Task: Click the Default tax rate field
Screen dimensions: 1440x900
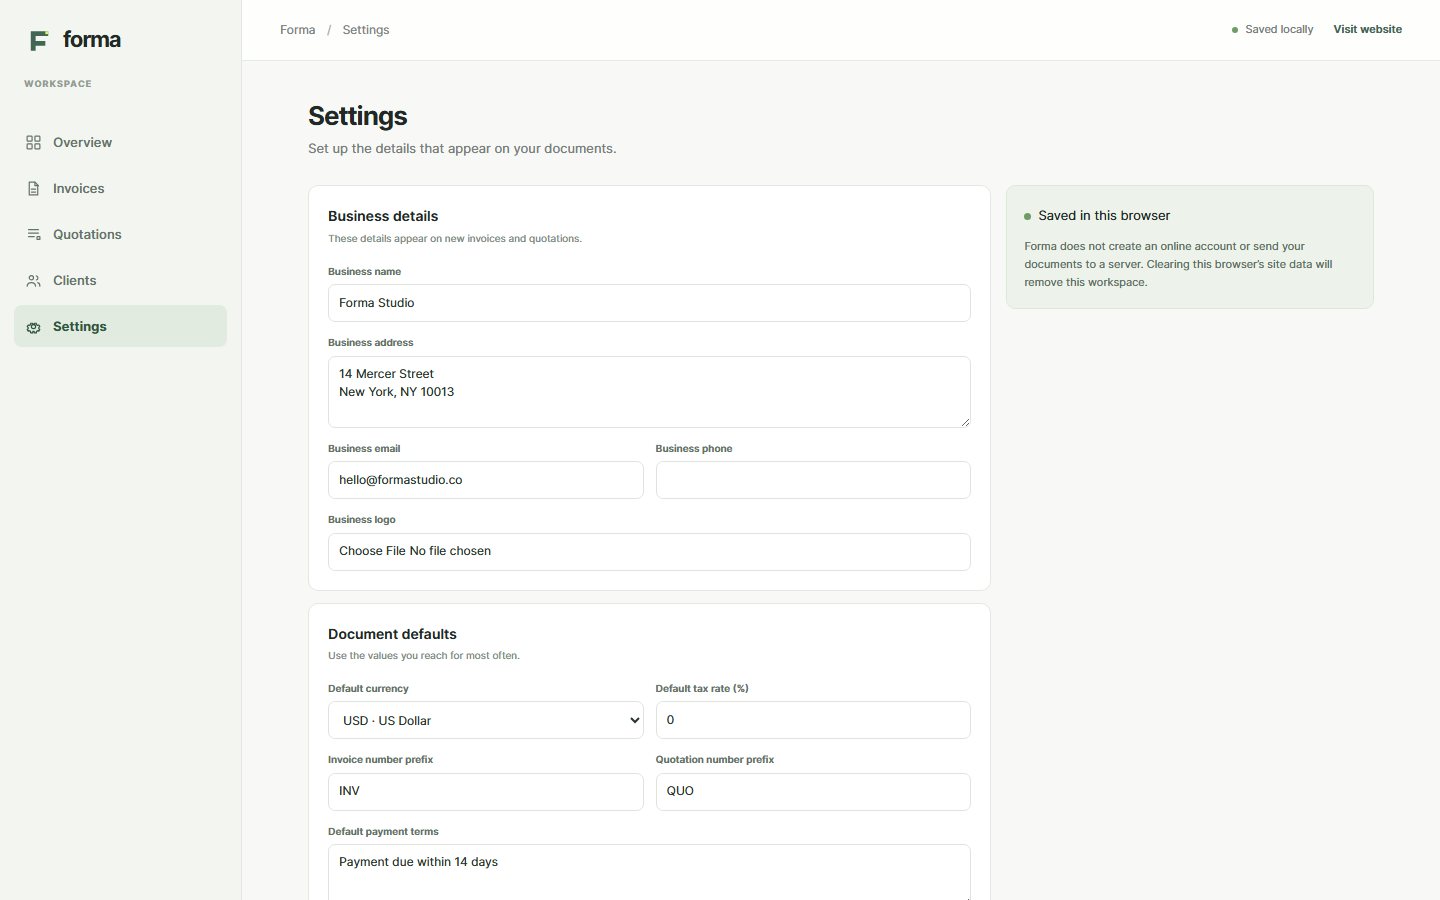Action: tap(813, 720)
